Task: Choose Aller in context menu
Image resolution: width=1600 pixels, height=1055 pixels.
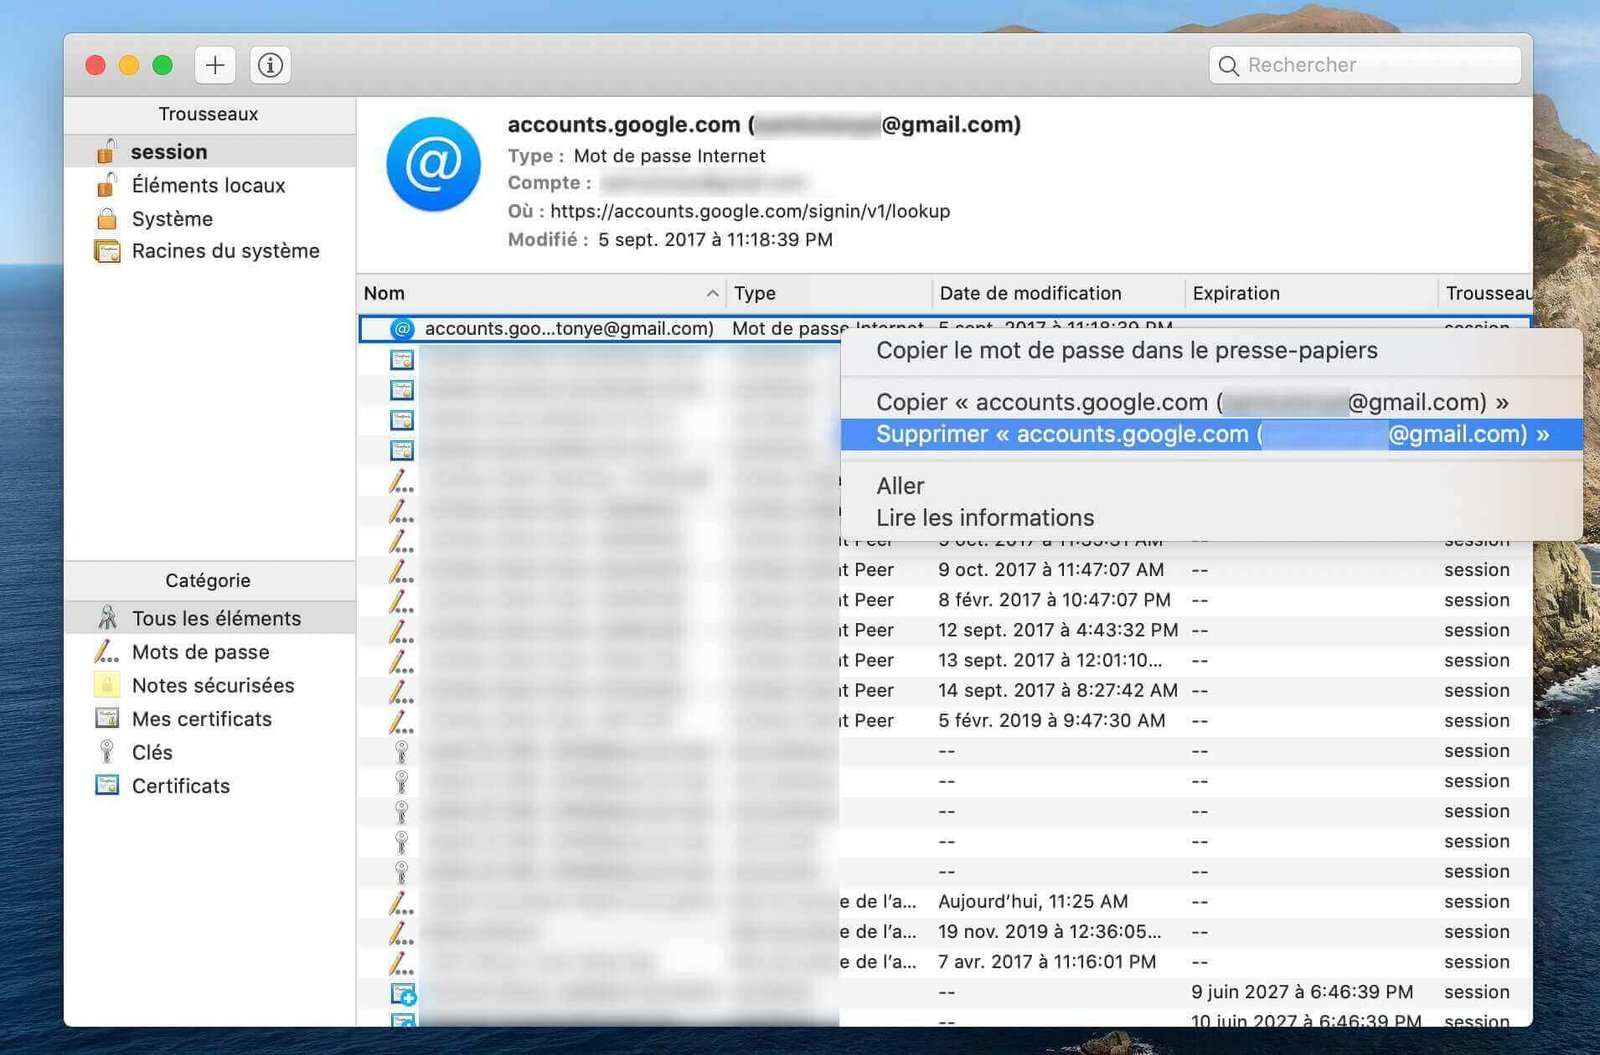Action: click(1211, 486)
